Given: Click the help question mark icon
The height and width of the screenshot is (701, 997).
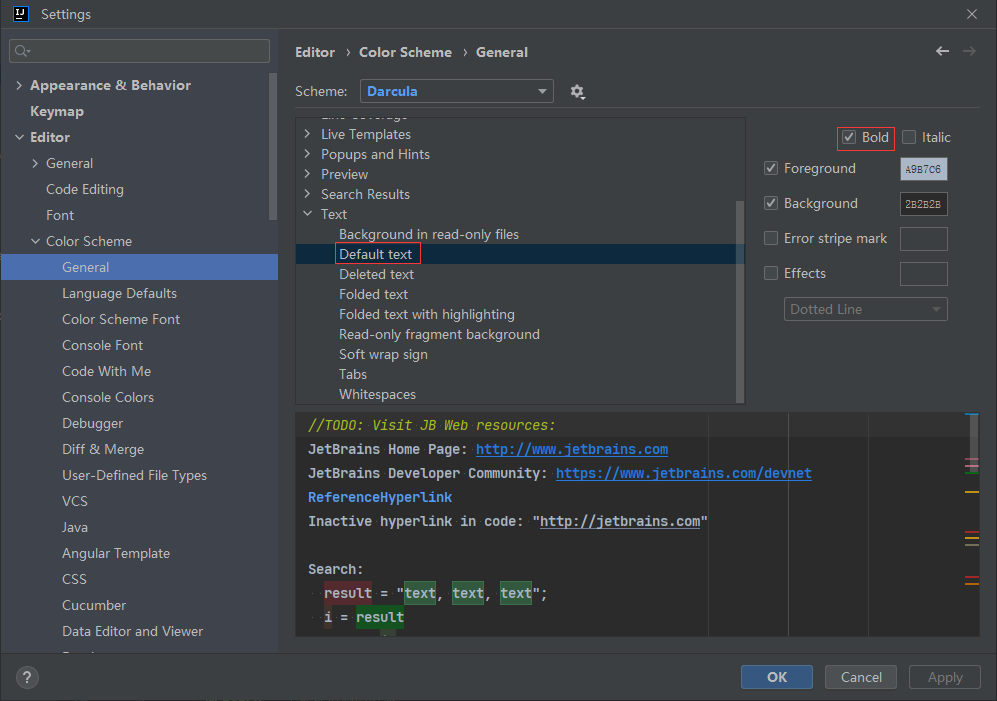Looking at the screenshot, I should [27, 677].
